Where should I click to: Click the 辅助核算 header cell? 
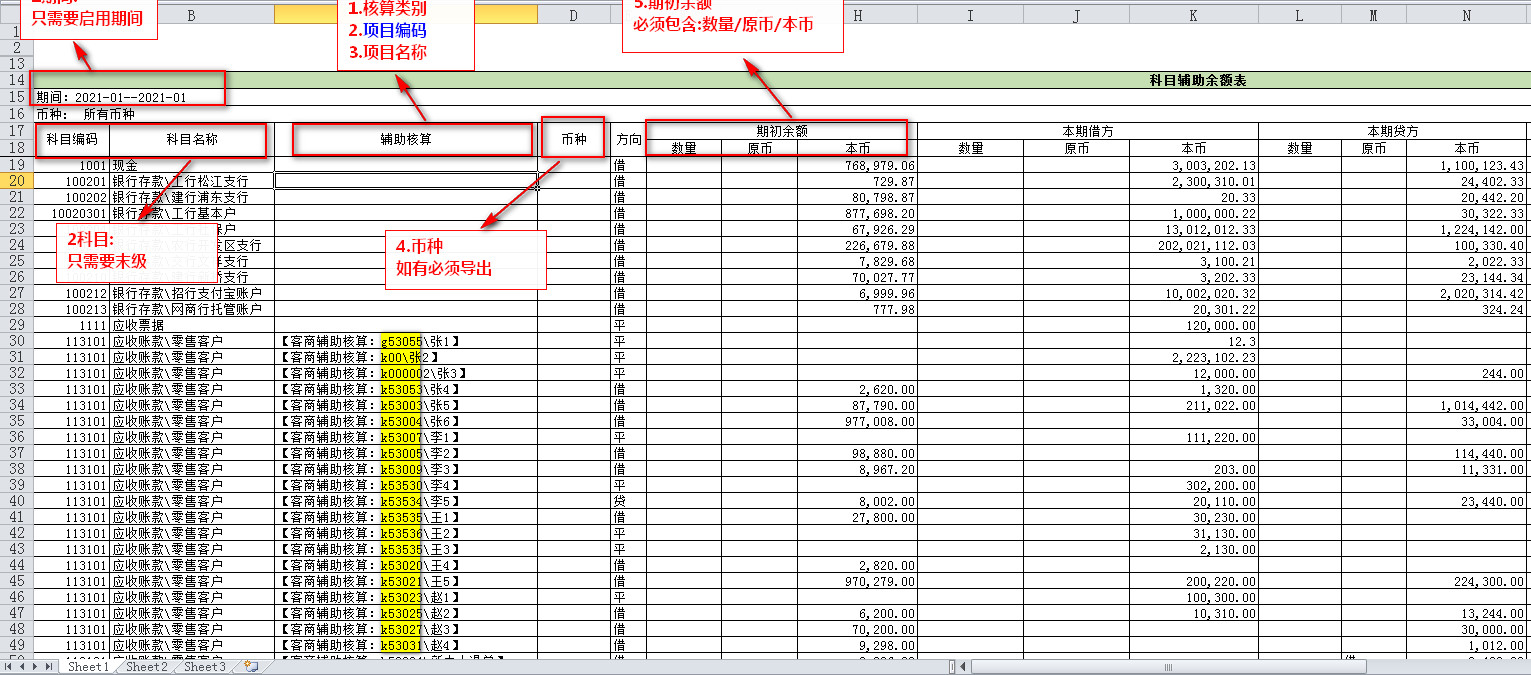[x=411, y=140]
